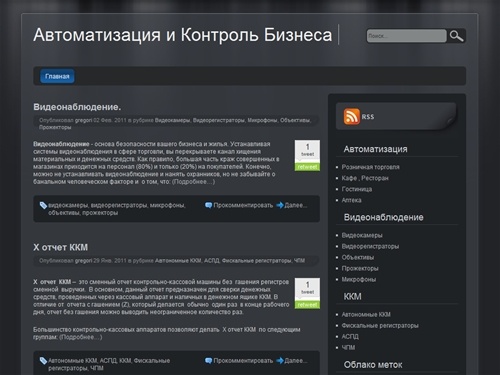Open the Х отчет ККМ post title
Viewport: 500px width, 375px height.
pos(61,247)
